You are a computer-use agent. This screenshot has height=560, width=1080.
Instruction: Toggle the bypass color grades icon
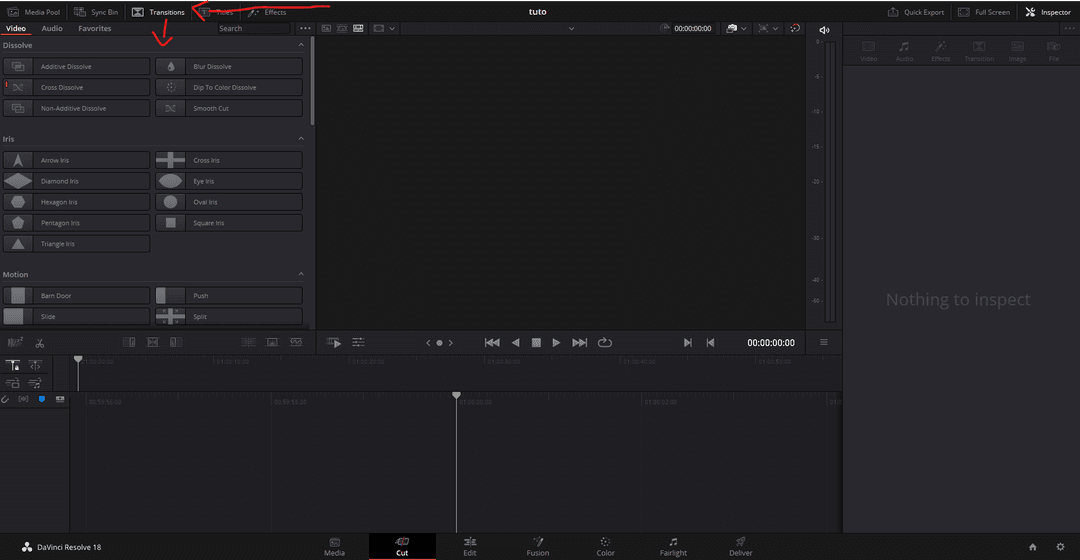click(795, 28)
